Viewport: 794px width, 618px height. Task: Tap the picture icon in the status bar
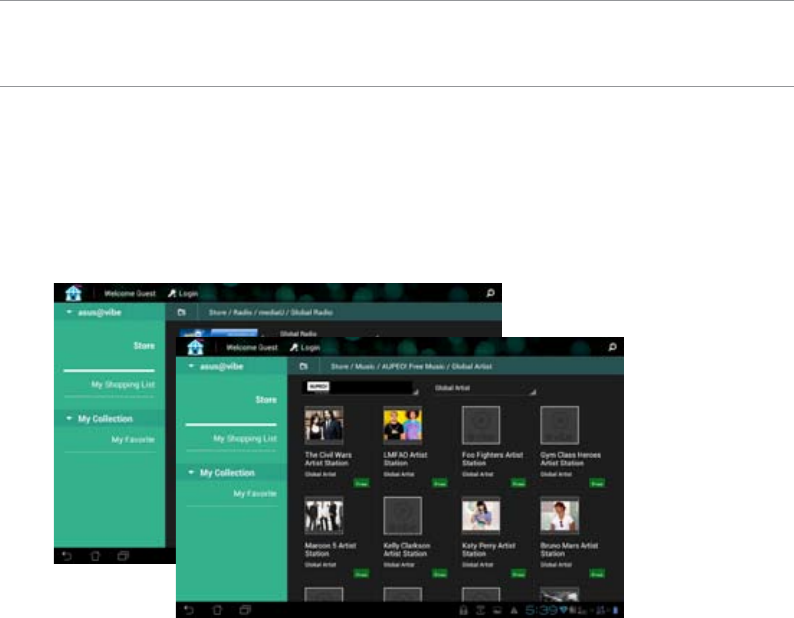(497, 610)
